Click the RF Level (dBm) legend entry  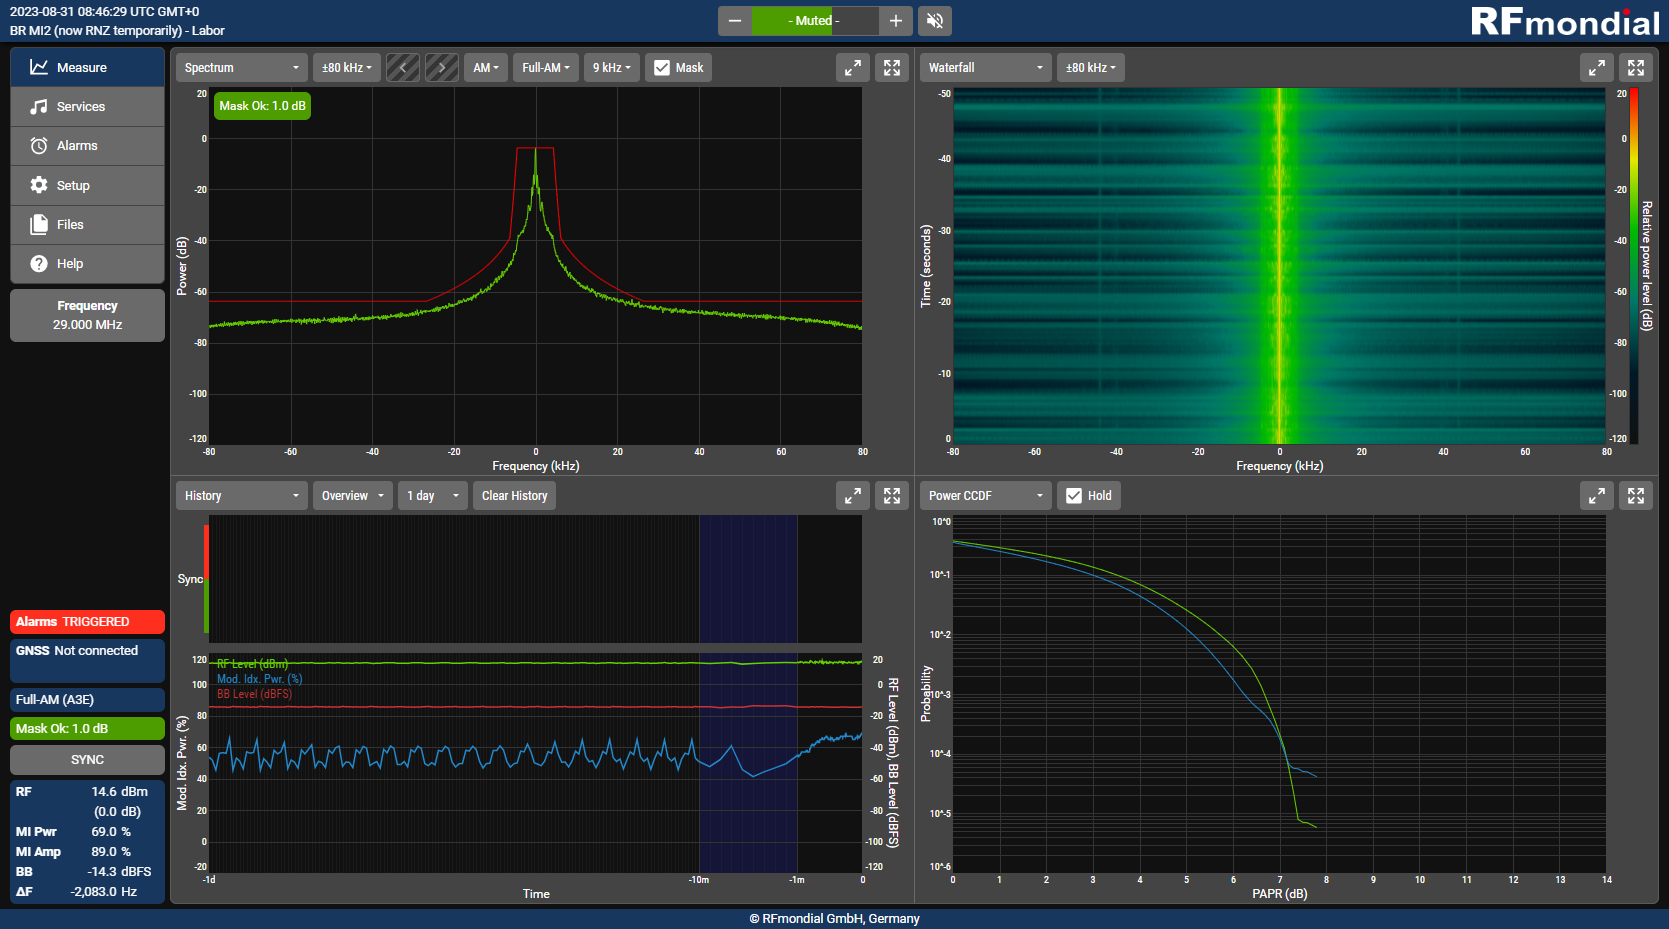[x=252, y=664]
